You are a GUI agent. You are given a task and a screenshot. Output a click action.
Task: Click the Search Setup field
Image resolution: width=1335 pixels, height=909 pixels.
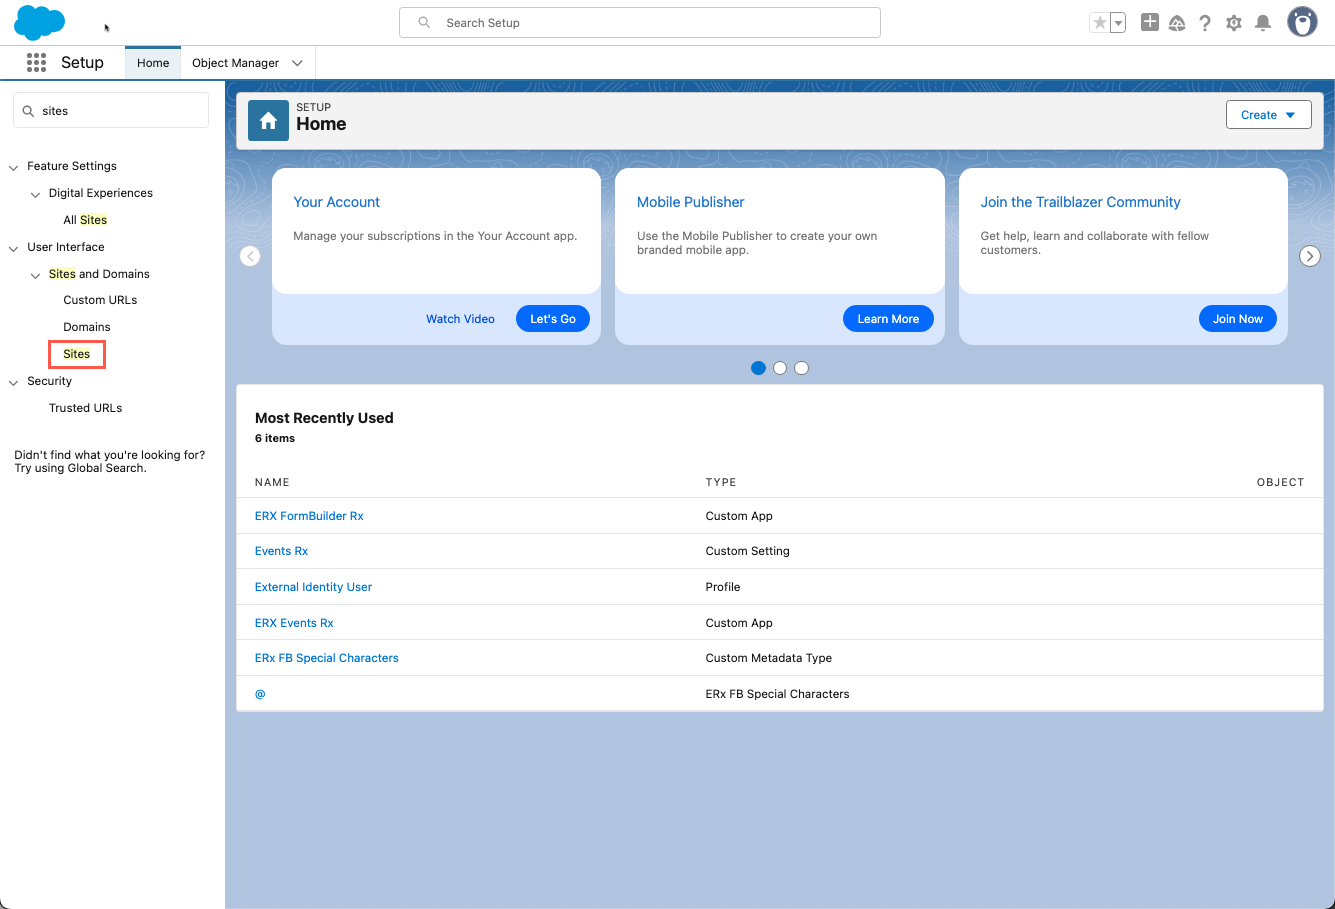pyautogui.click(x=640, y=23)
